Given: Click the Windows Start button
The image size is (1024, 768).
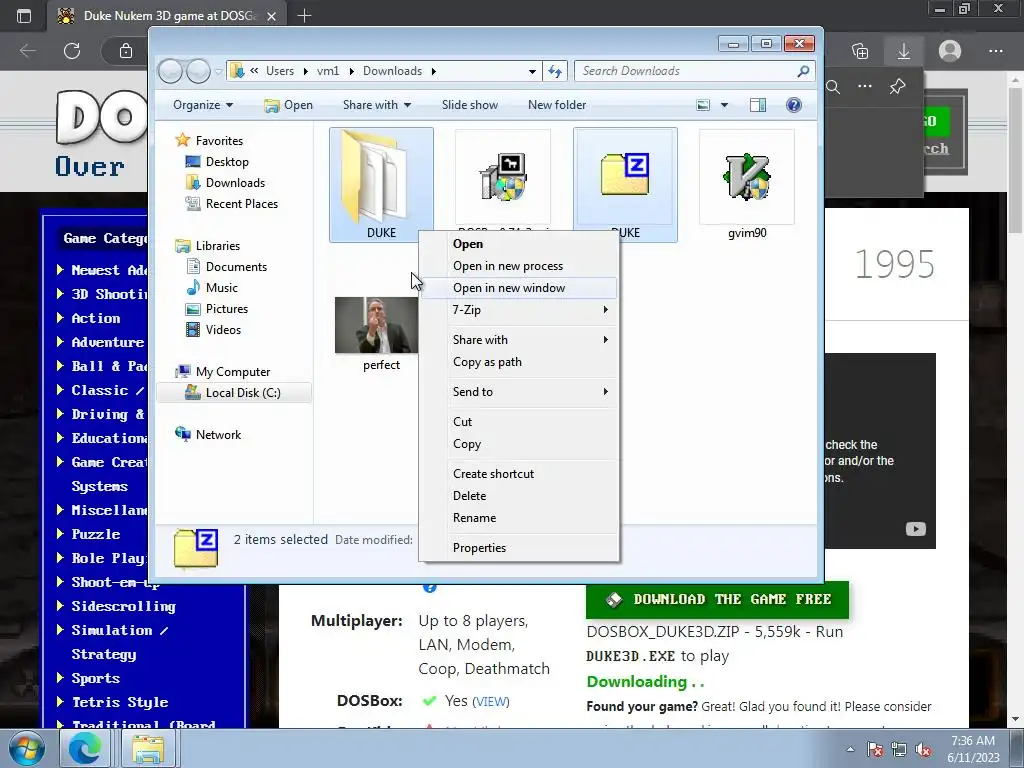Looking at the screenshot, I should (26, 748).
